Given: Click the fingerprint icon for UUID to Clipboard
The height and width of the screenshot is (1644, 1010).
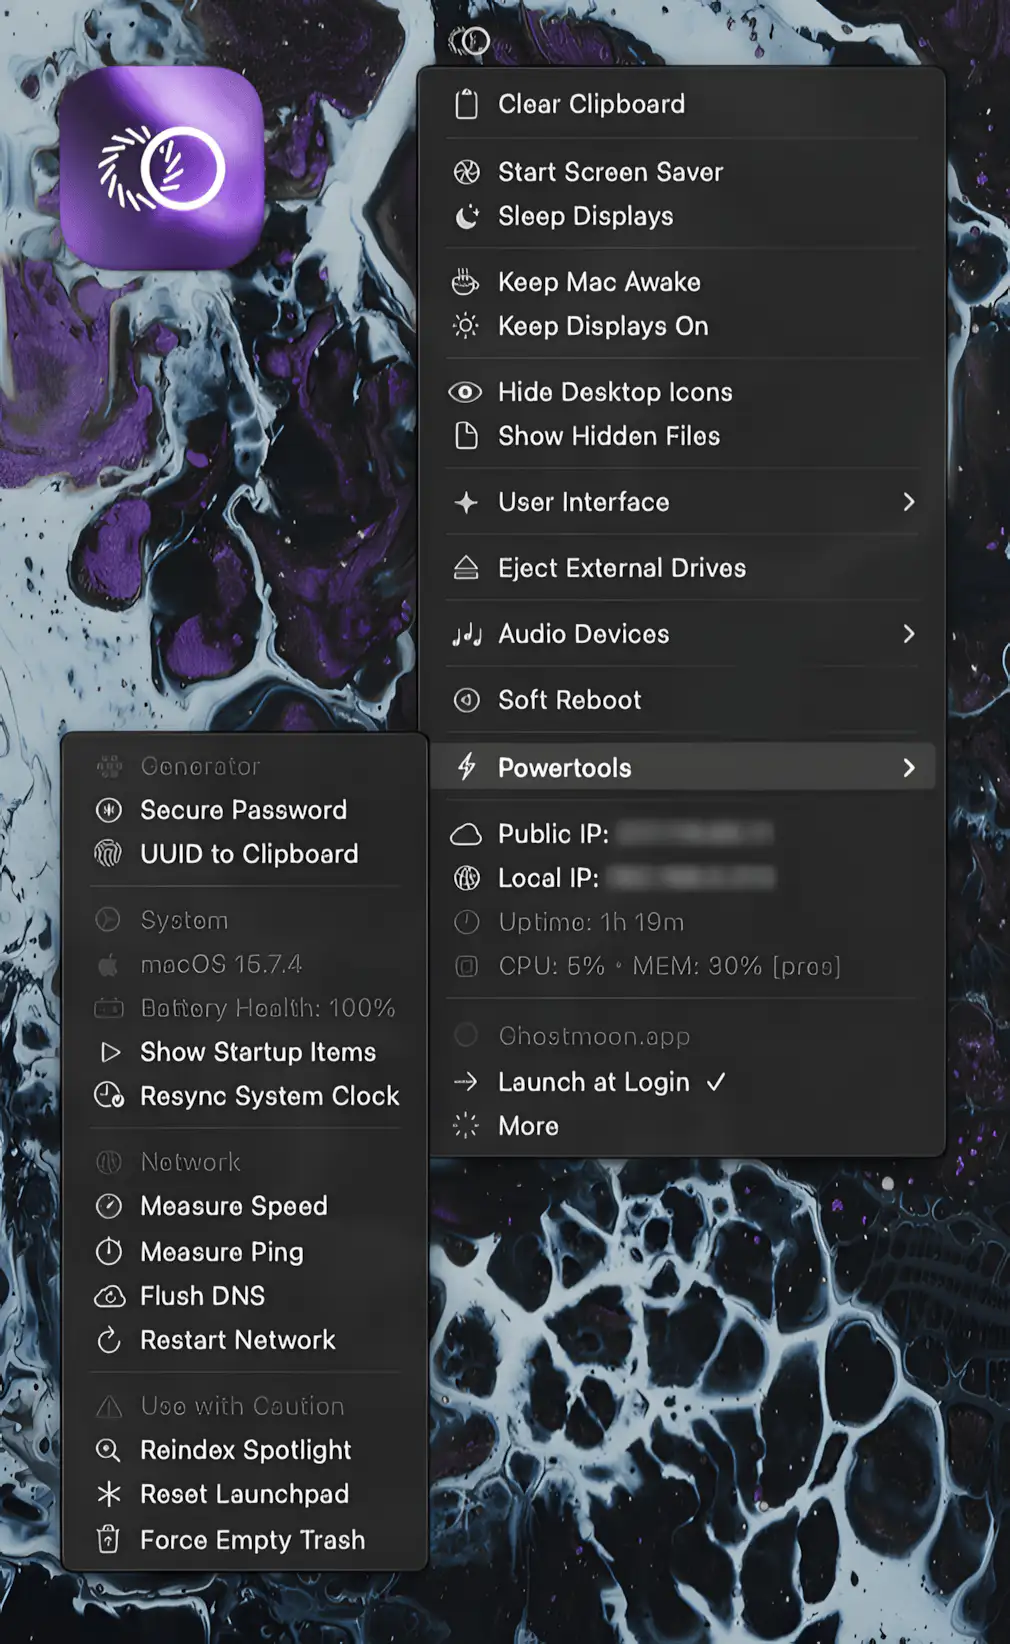Looking at the screenshot, I should [x=108, y=854].
